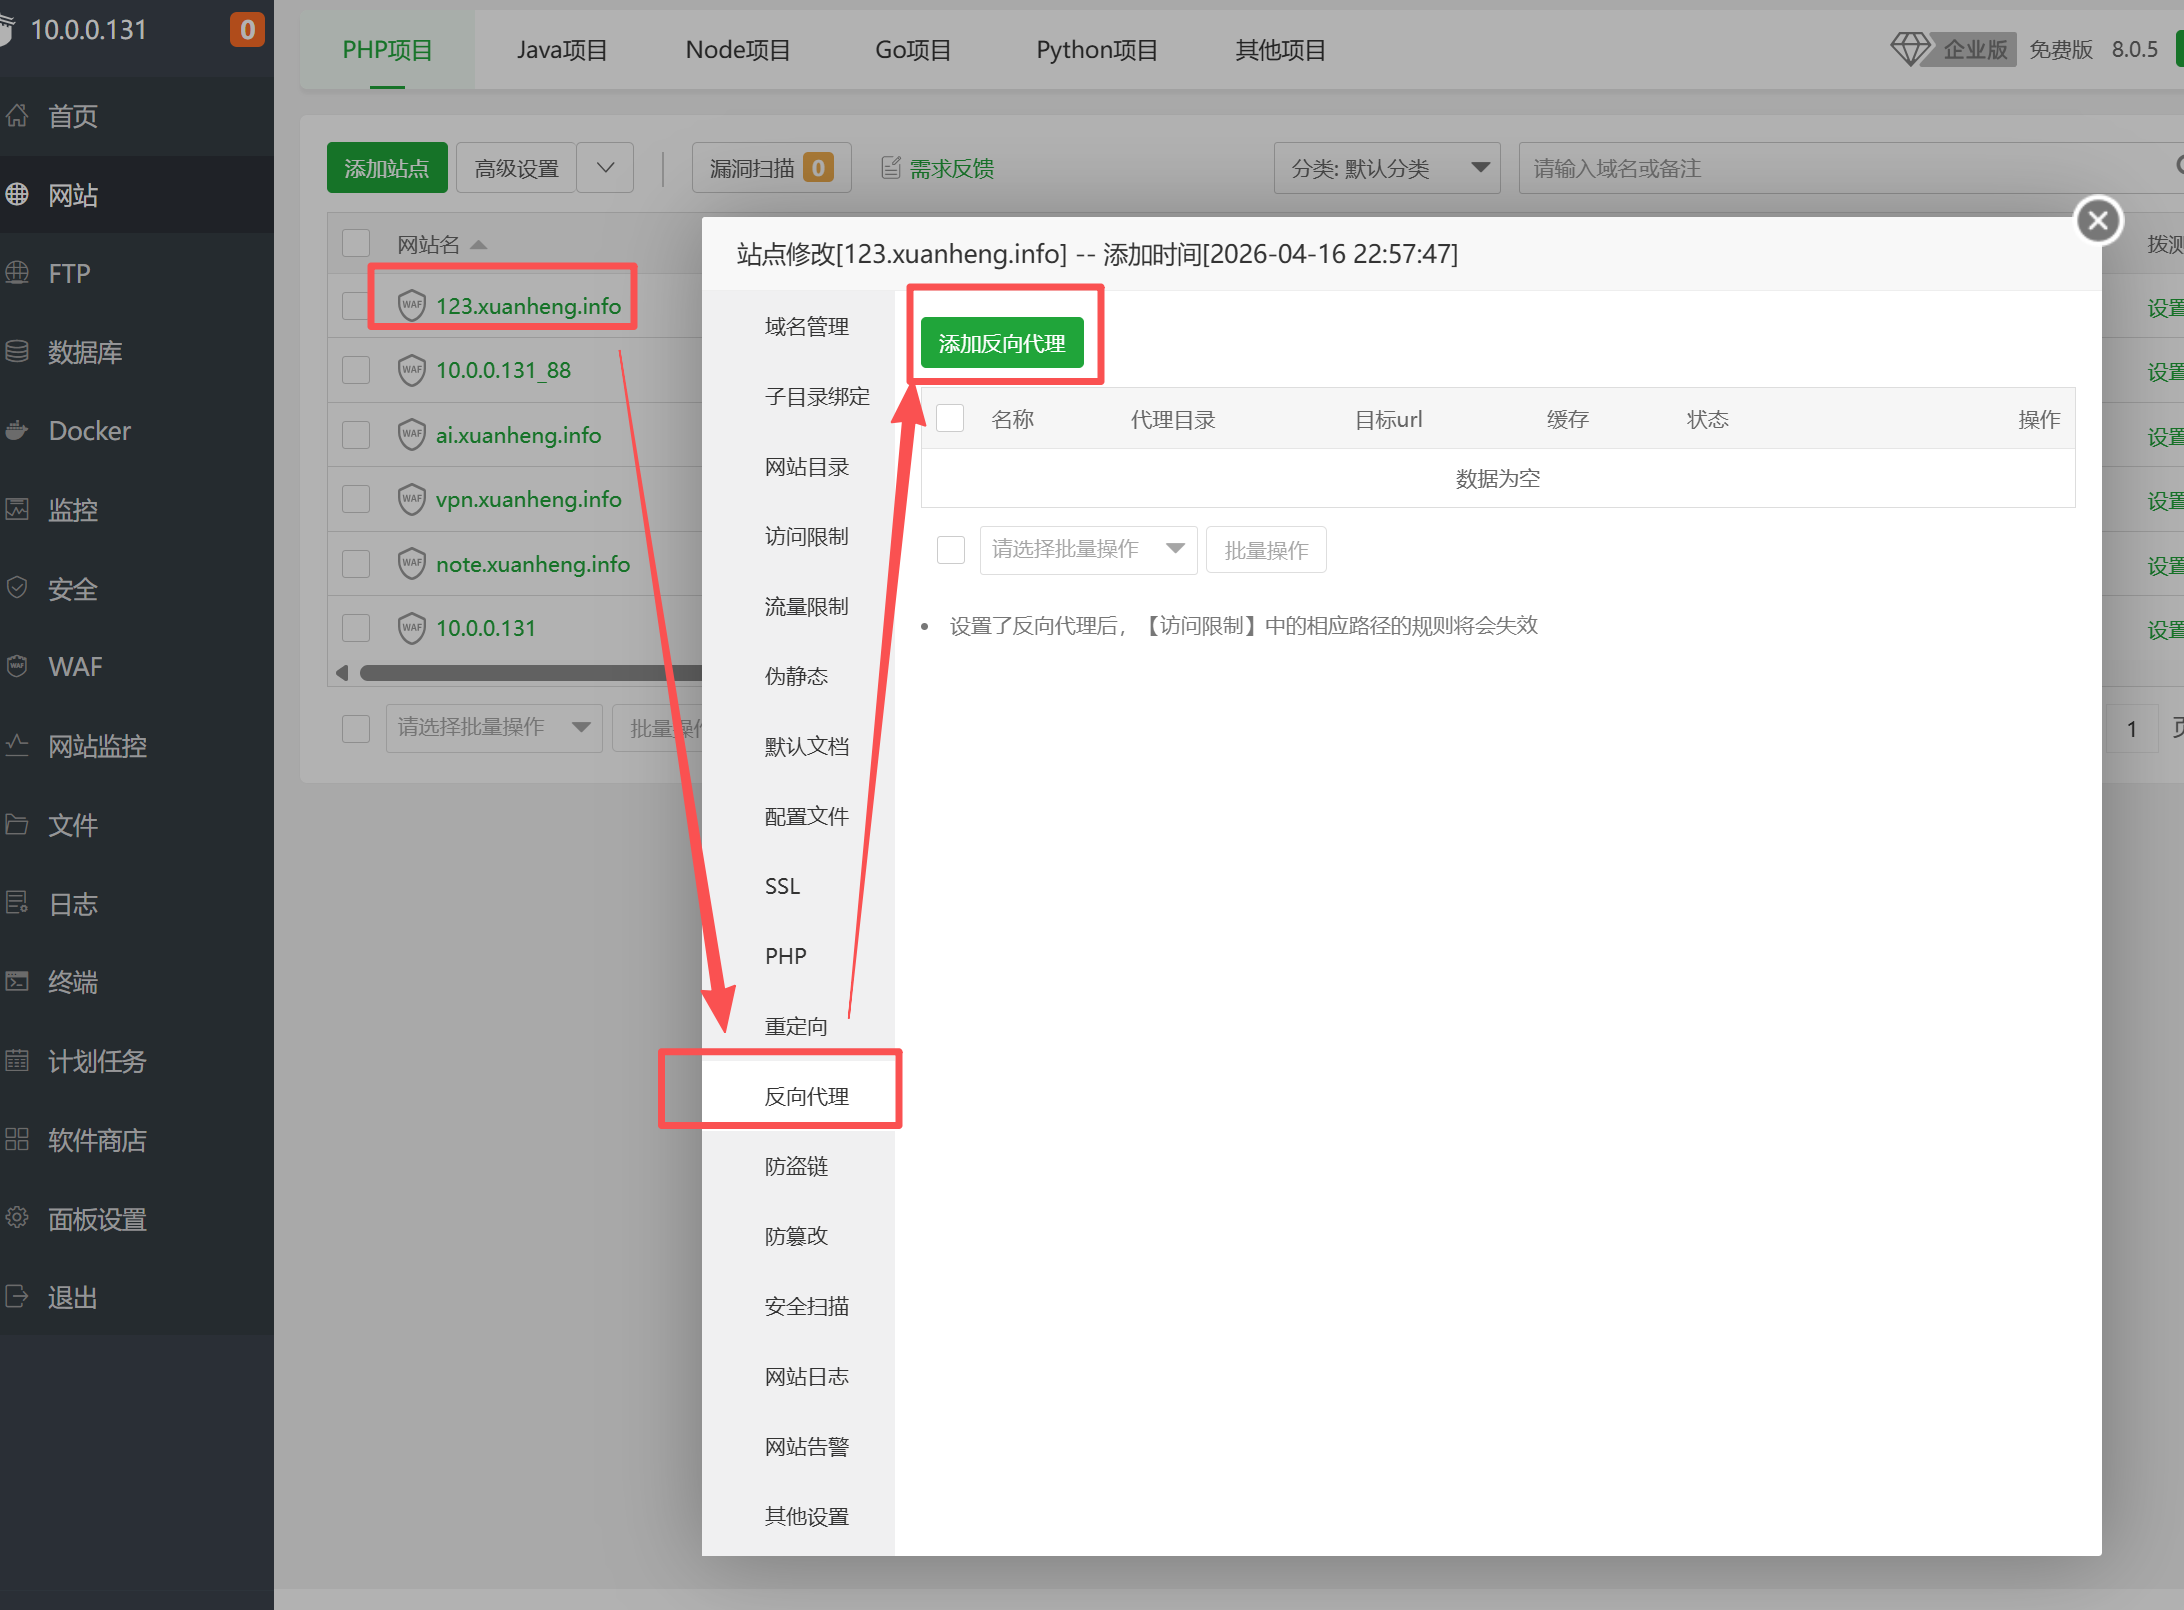
Task: Toggle select-all checkbox in proxy table header
Action: coord(950,419)
